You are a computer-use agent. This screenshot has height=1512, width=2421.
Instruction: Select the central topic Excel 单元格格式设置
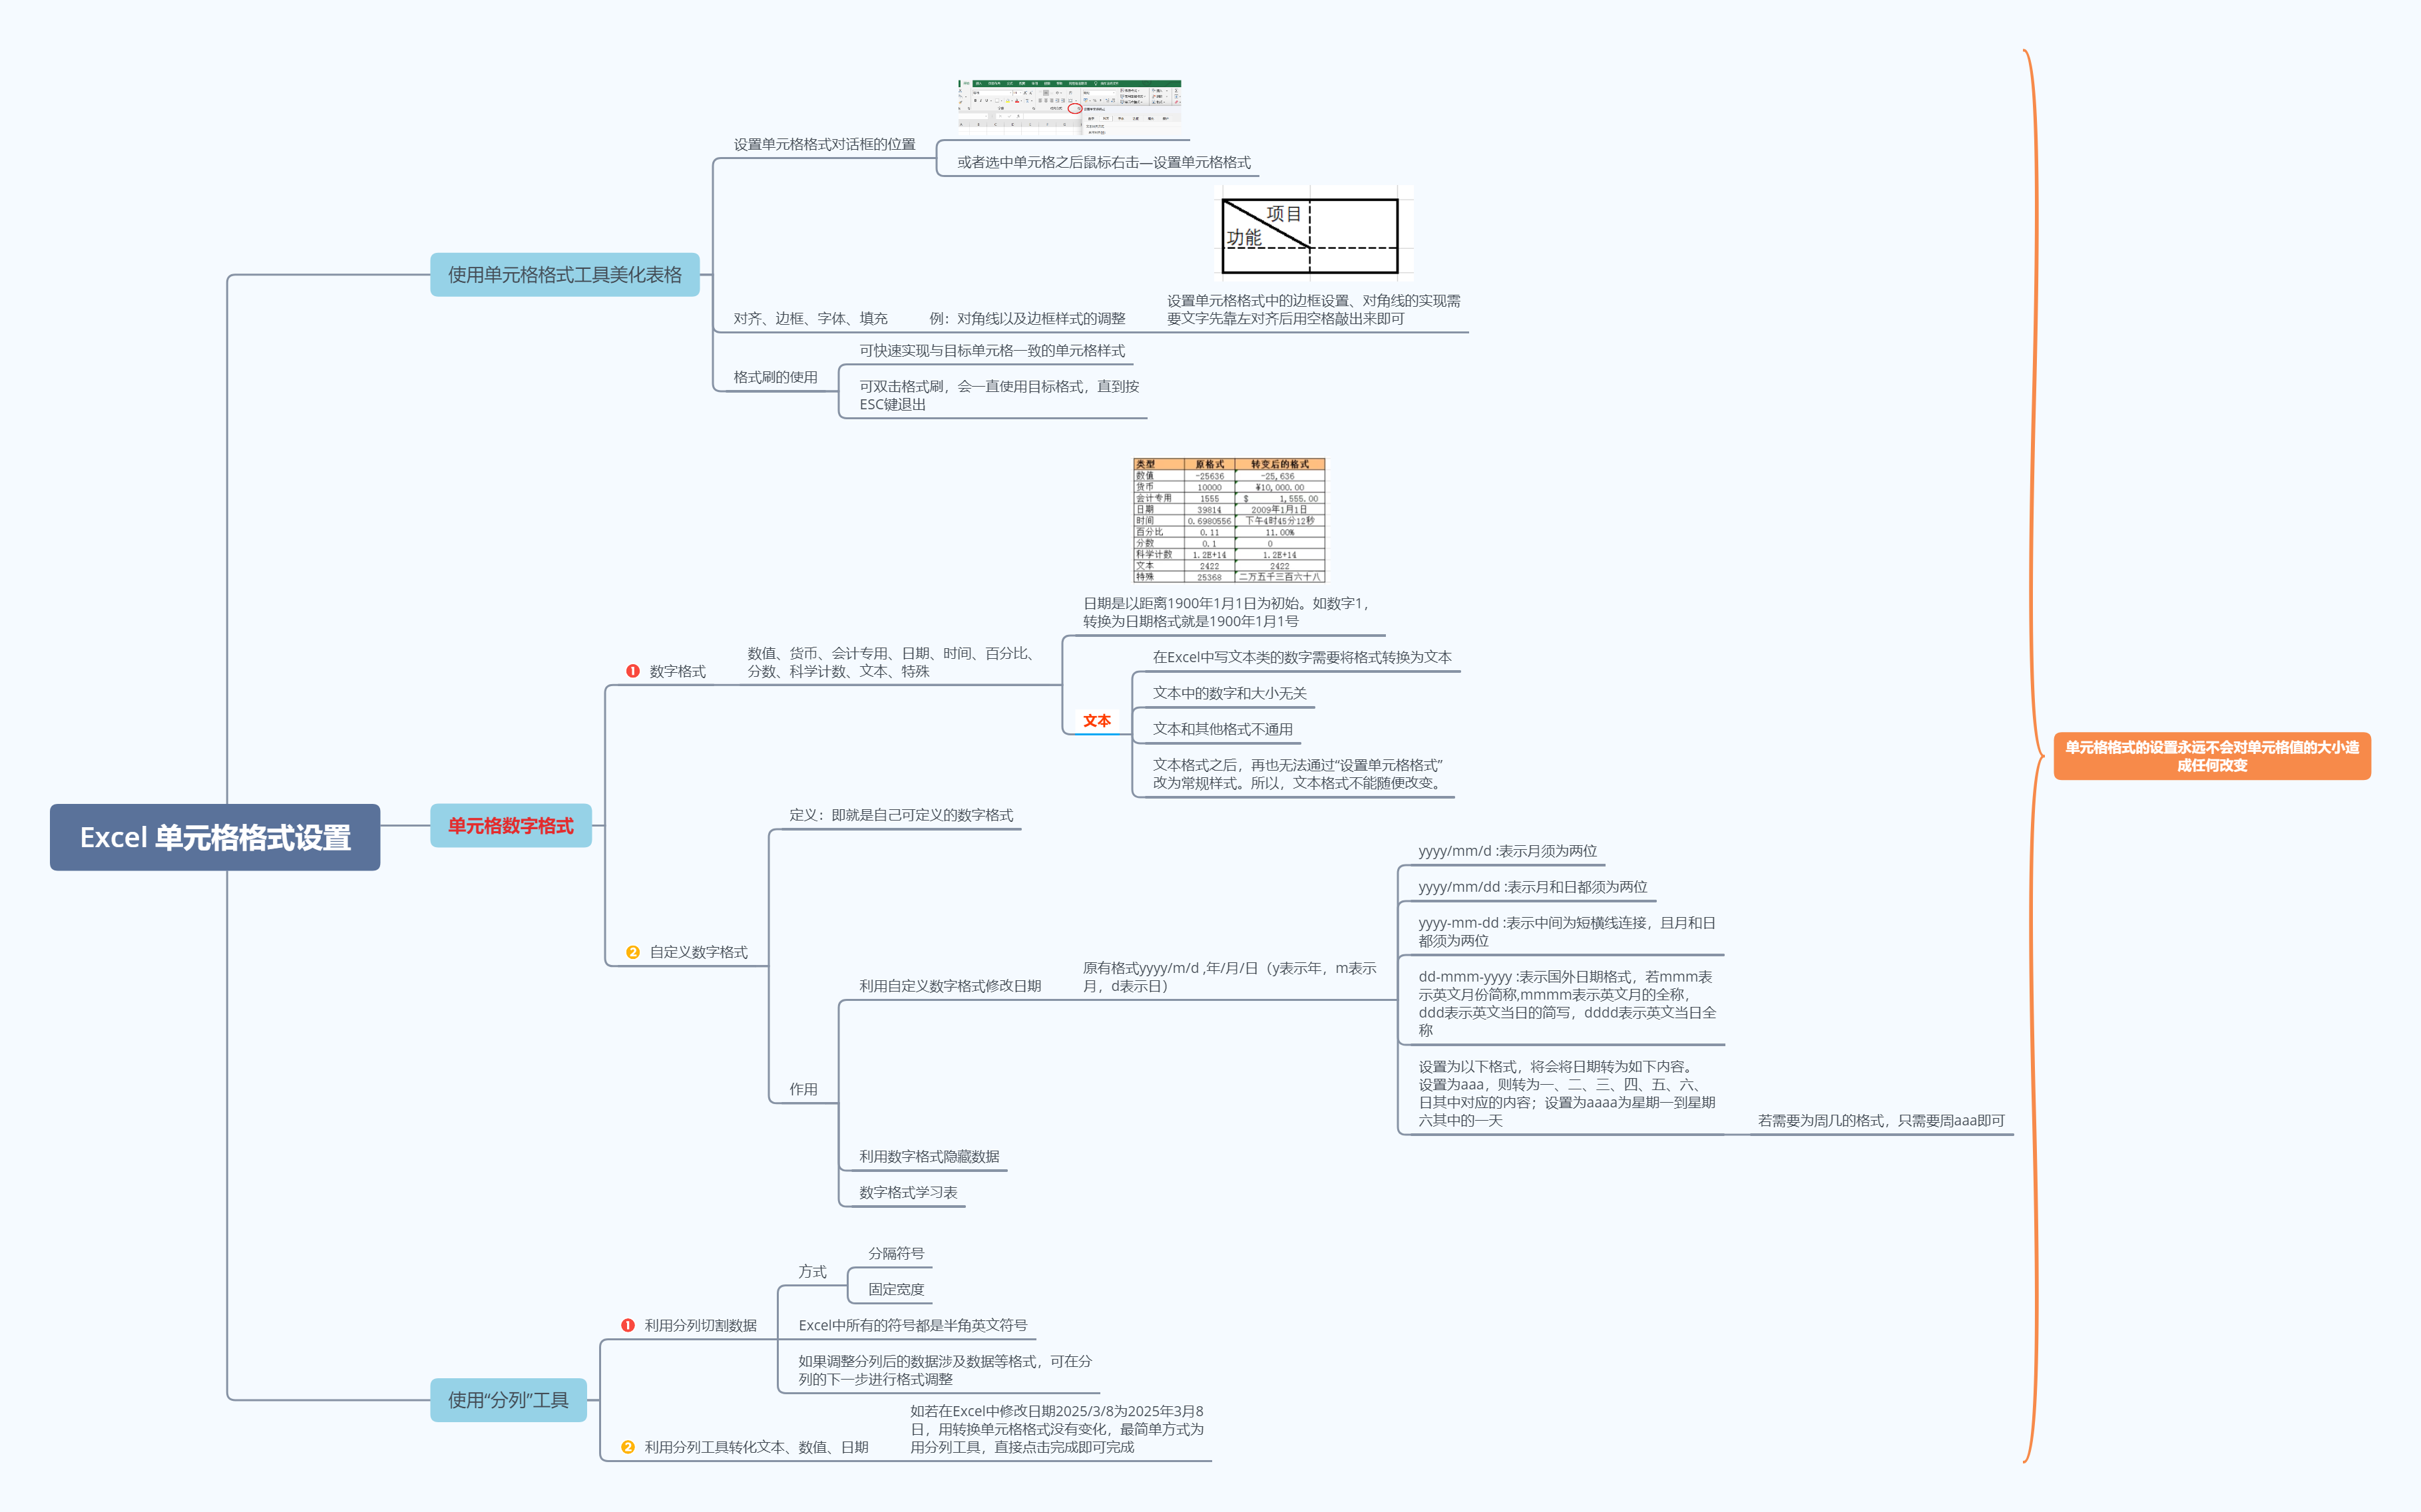[215, 837]
